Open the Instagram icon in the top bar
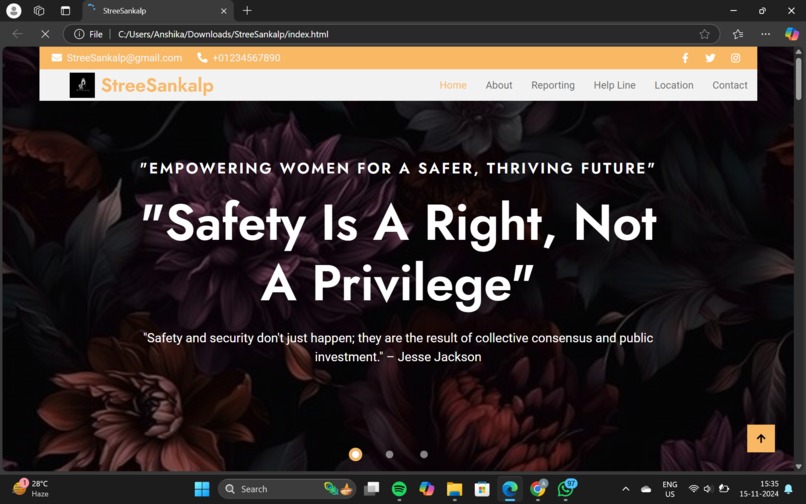Screen dimensions: 806x504 pyautogui.click(x=736, y=58)
